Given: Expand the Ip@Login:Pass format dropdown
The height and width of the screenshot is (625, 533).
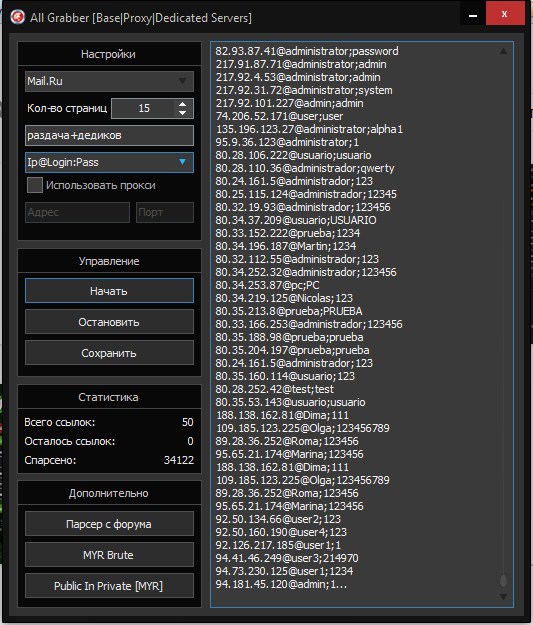Looking at the screenshot, I should [x=109, y=163].
